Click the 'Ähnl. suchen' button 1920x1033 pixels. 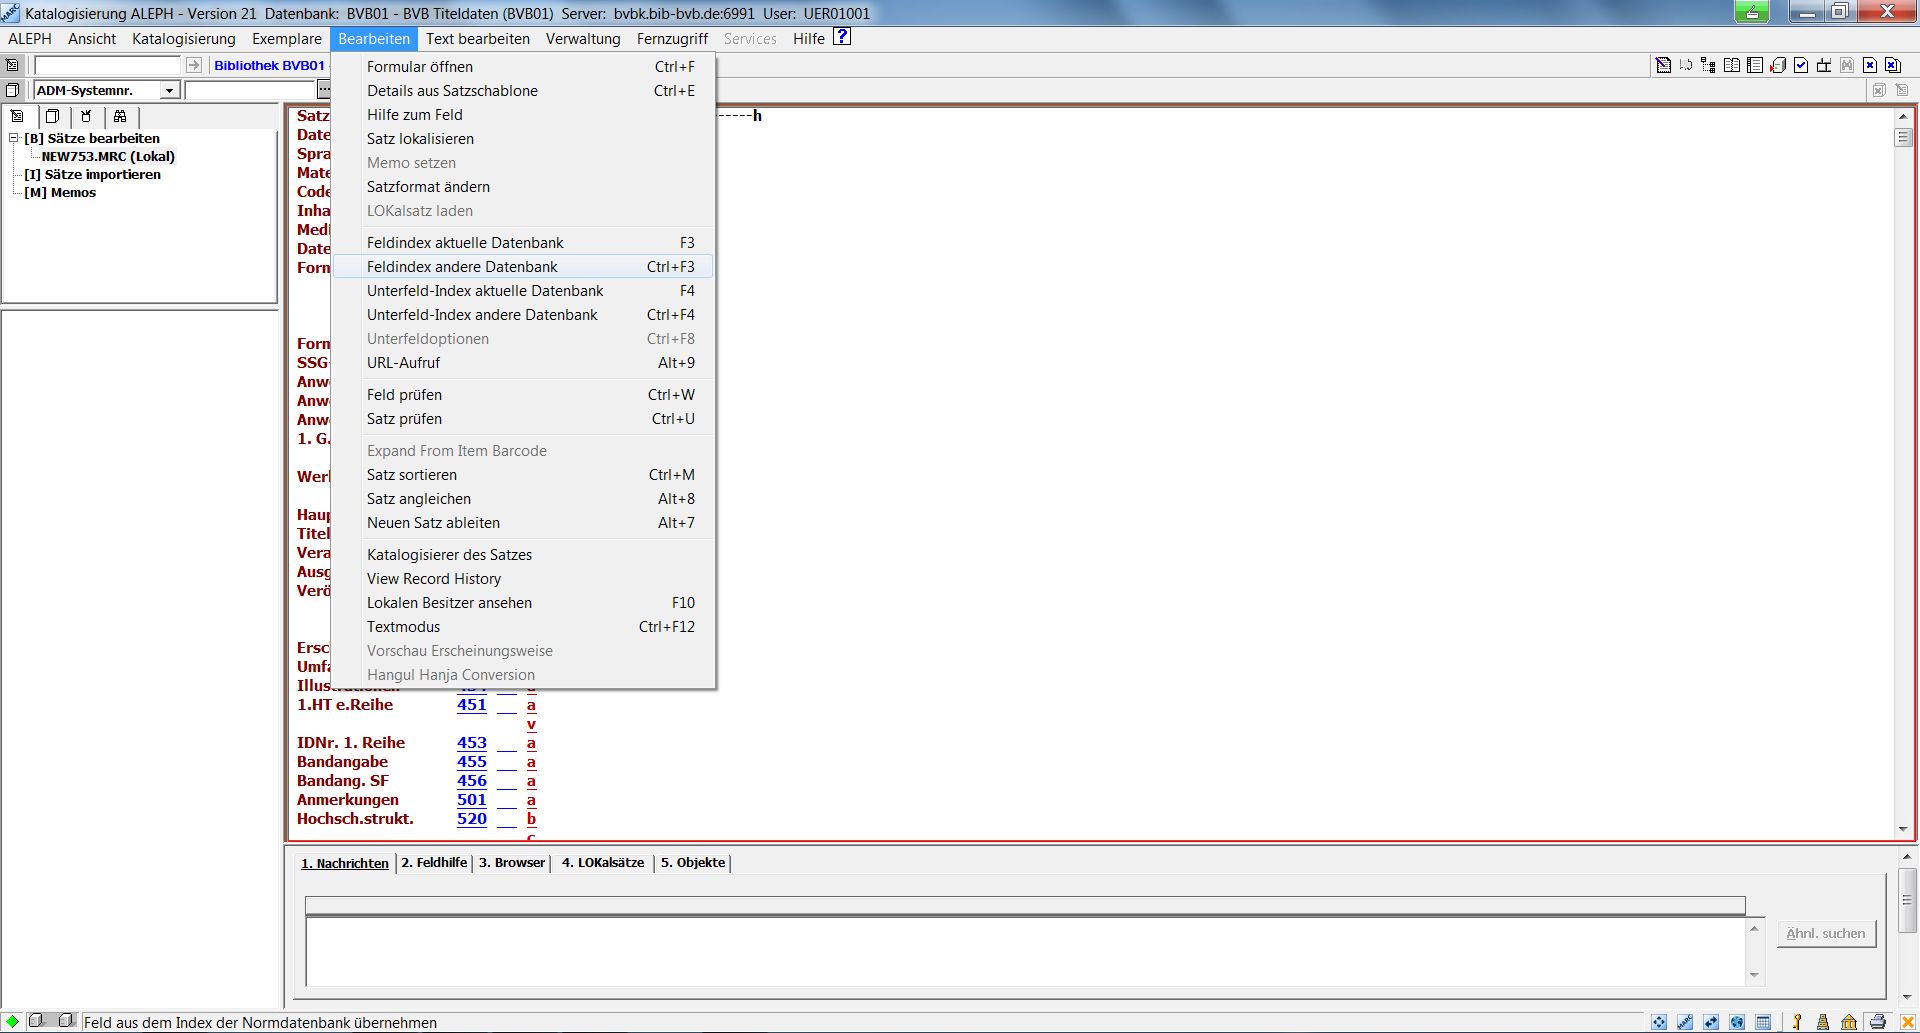pos(1825,934)
